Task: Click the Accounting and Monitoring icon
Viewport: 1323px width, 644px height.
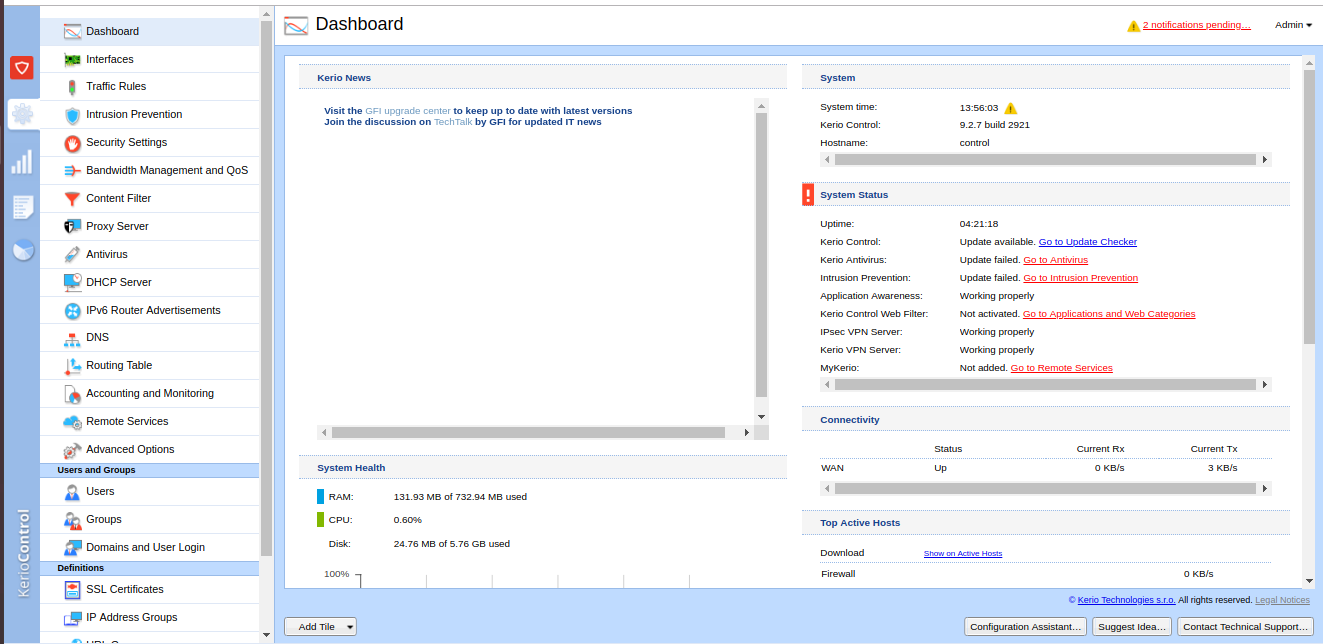Action: tap(71, 394)
